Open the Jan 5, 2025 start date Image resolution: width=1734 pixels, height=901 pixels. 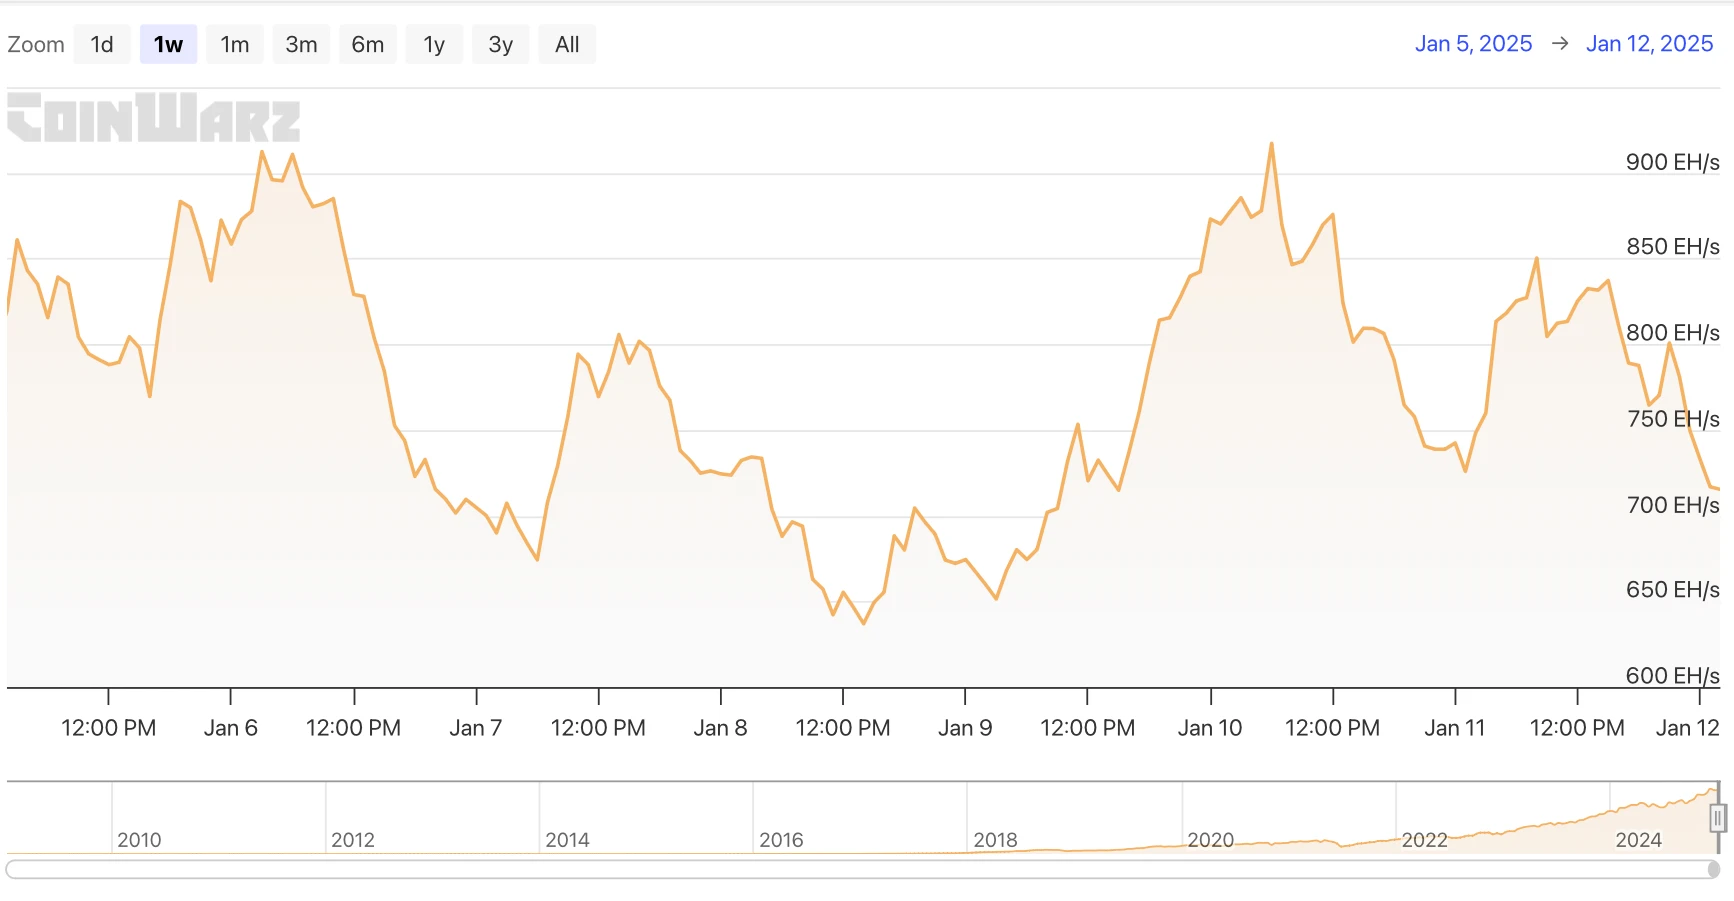[x=1473, y=44]
